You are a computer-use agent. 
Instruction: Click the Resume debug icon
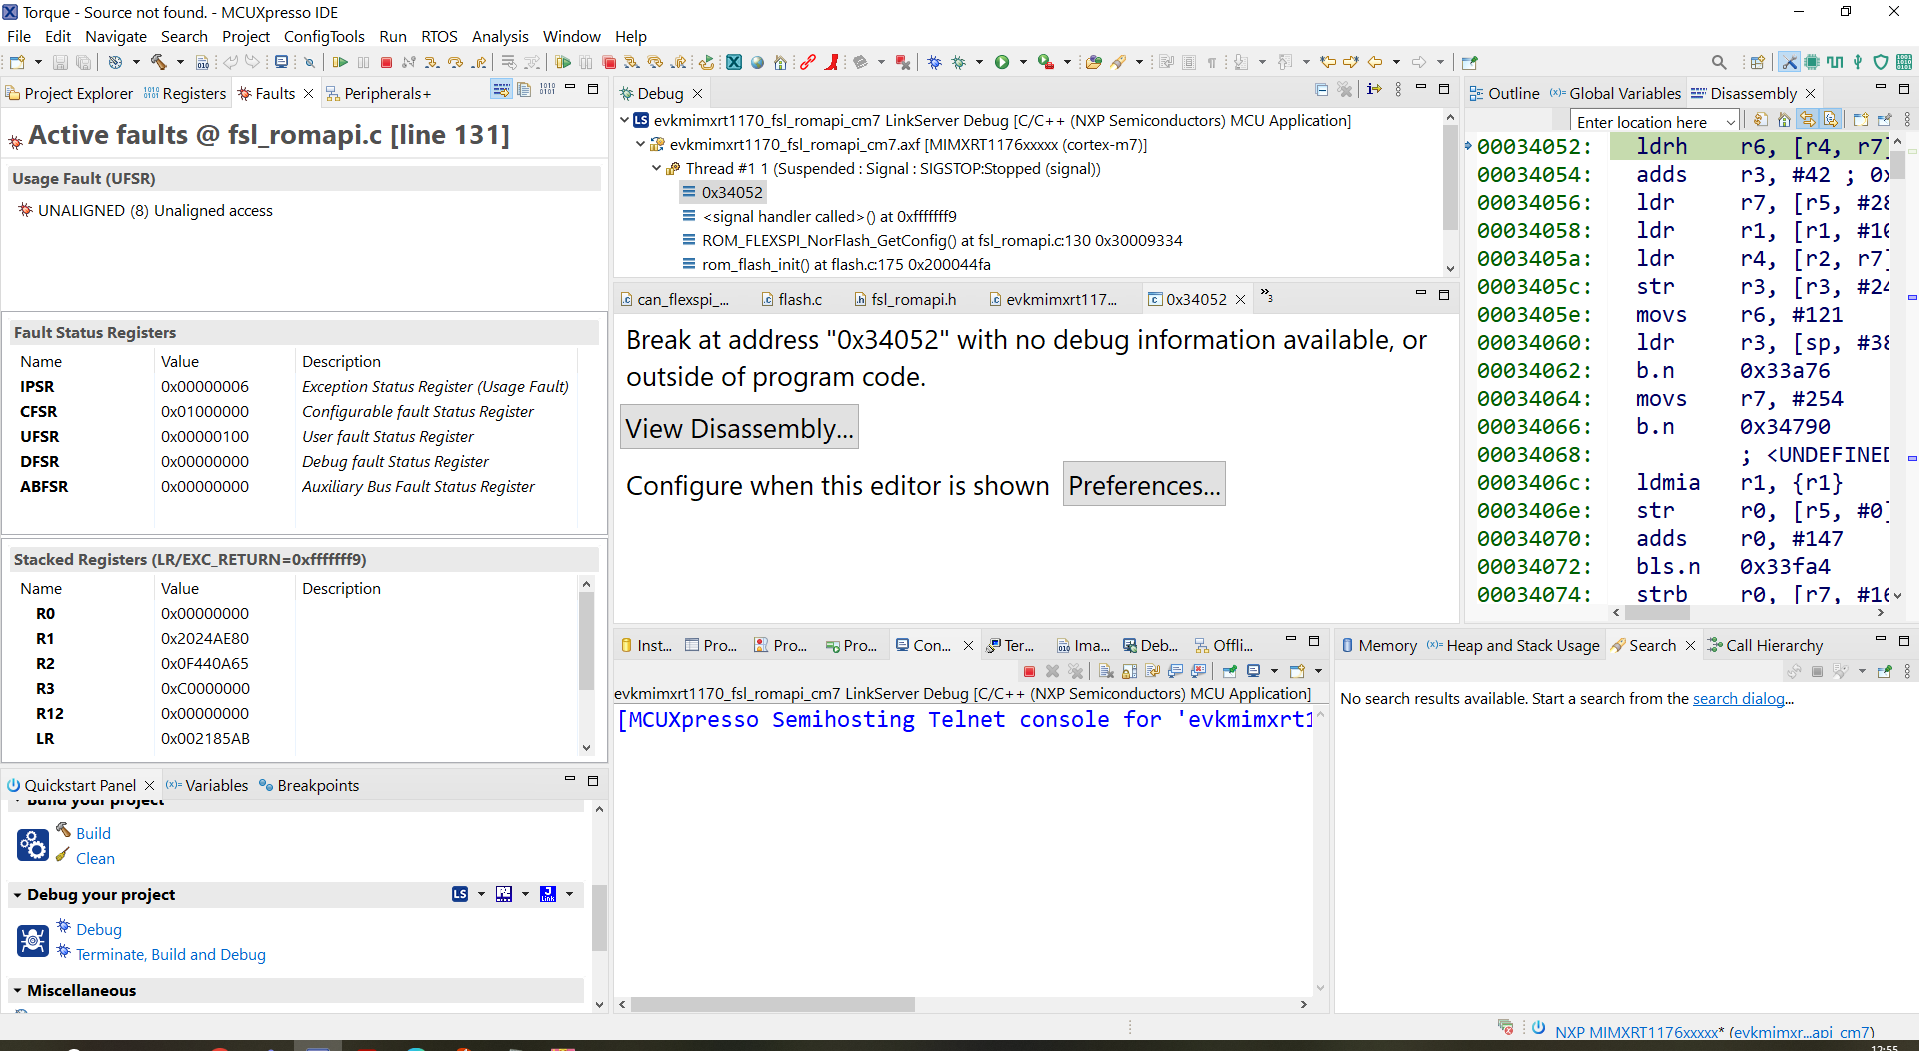pos(341,62)
